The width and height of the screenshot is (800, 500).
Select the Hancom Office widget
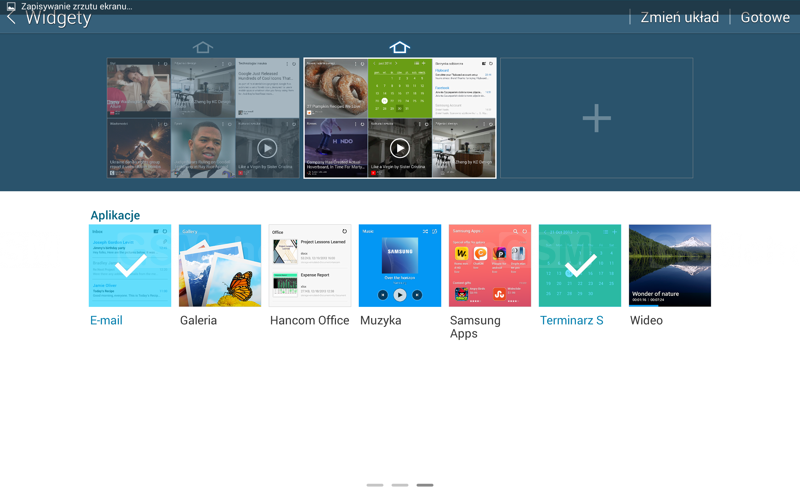tap(310, 265)
